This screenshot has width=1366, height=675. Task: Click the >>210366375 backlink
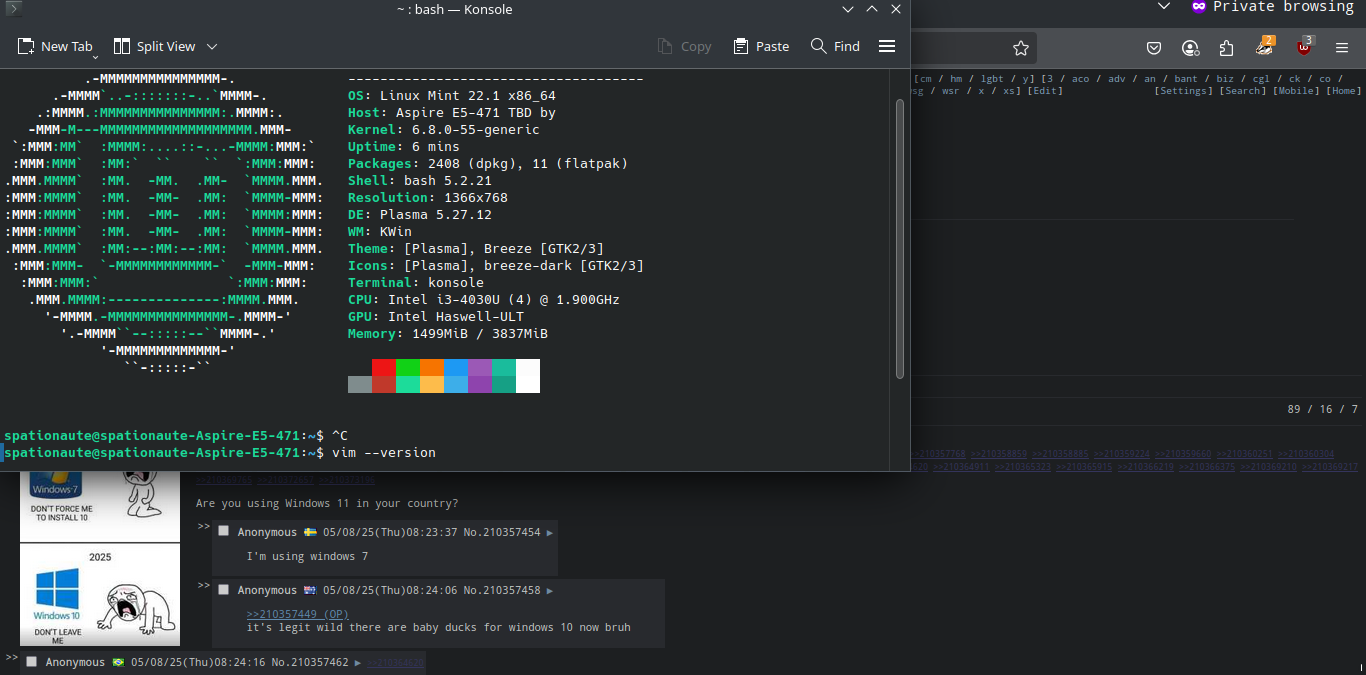click(1207, 467)
